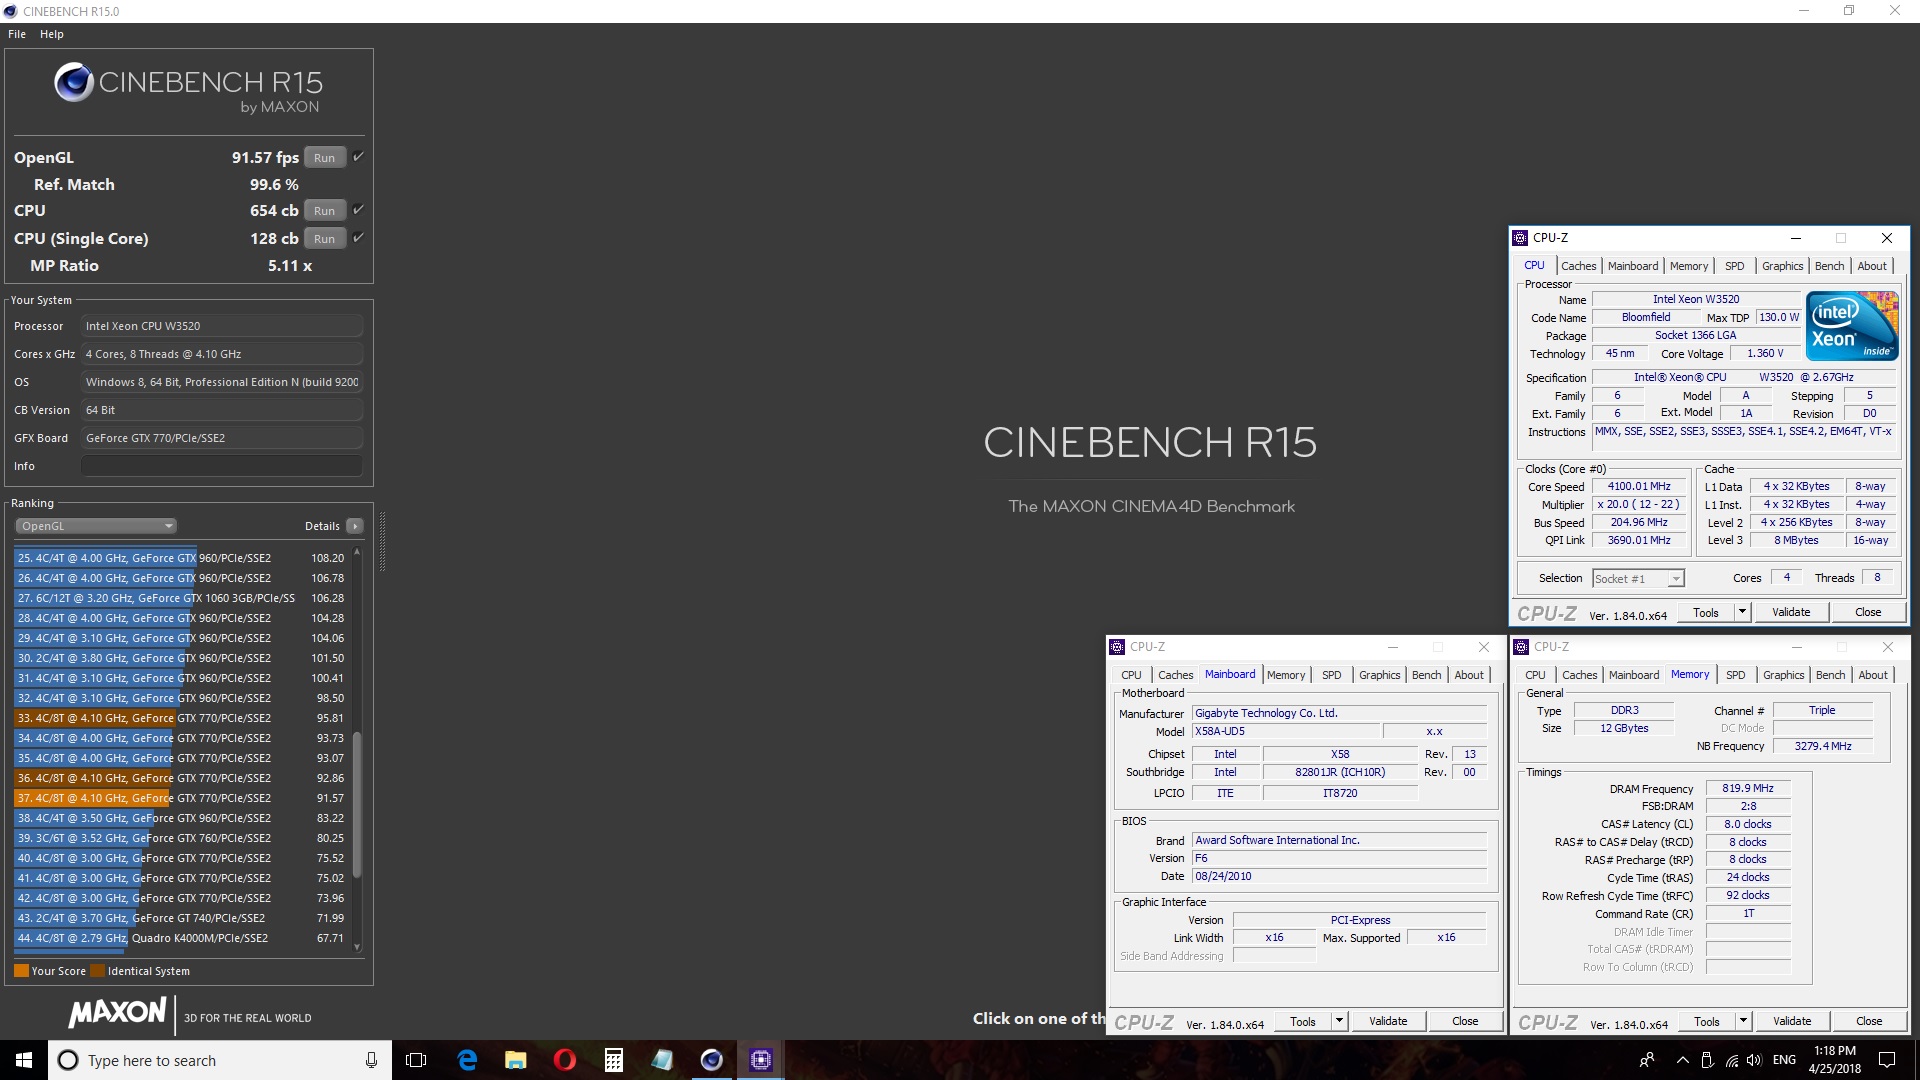Expand ranking Details arrow button
This screenshot has height=1080, width=1920.
pyautogui.click(x=355, y=526)
